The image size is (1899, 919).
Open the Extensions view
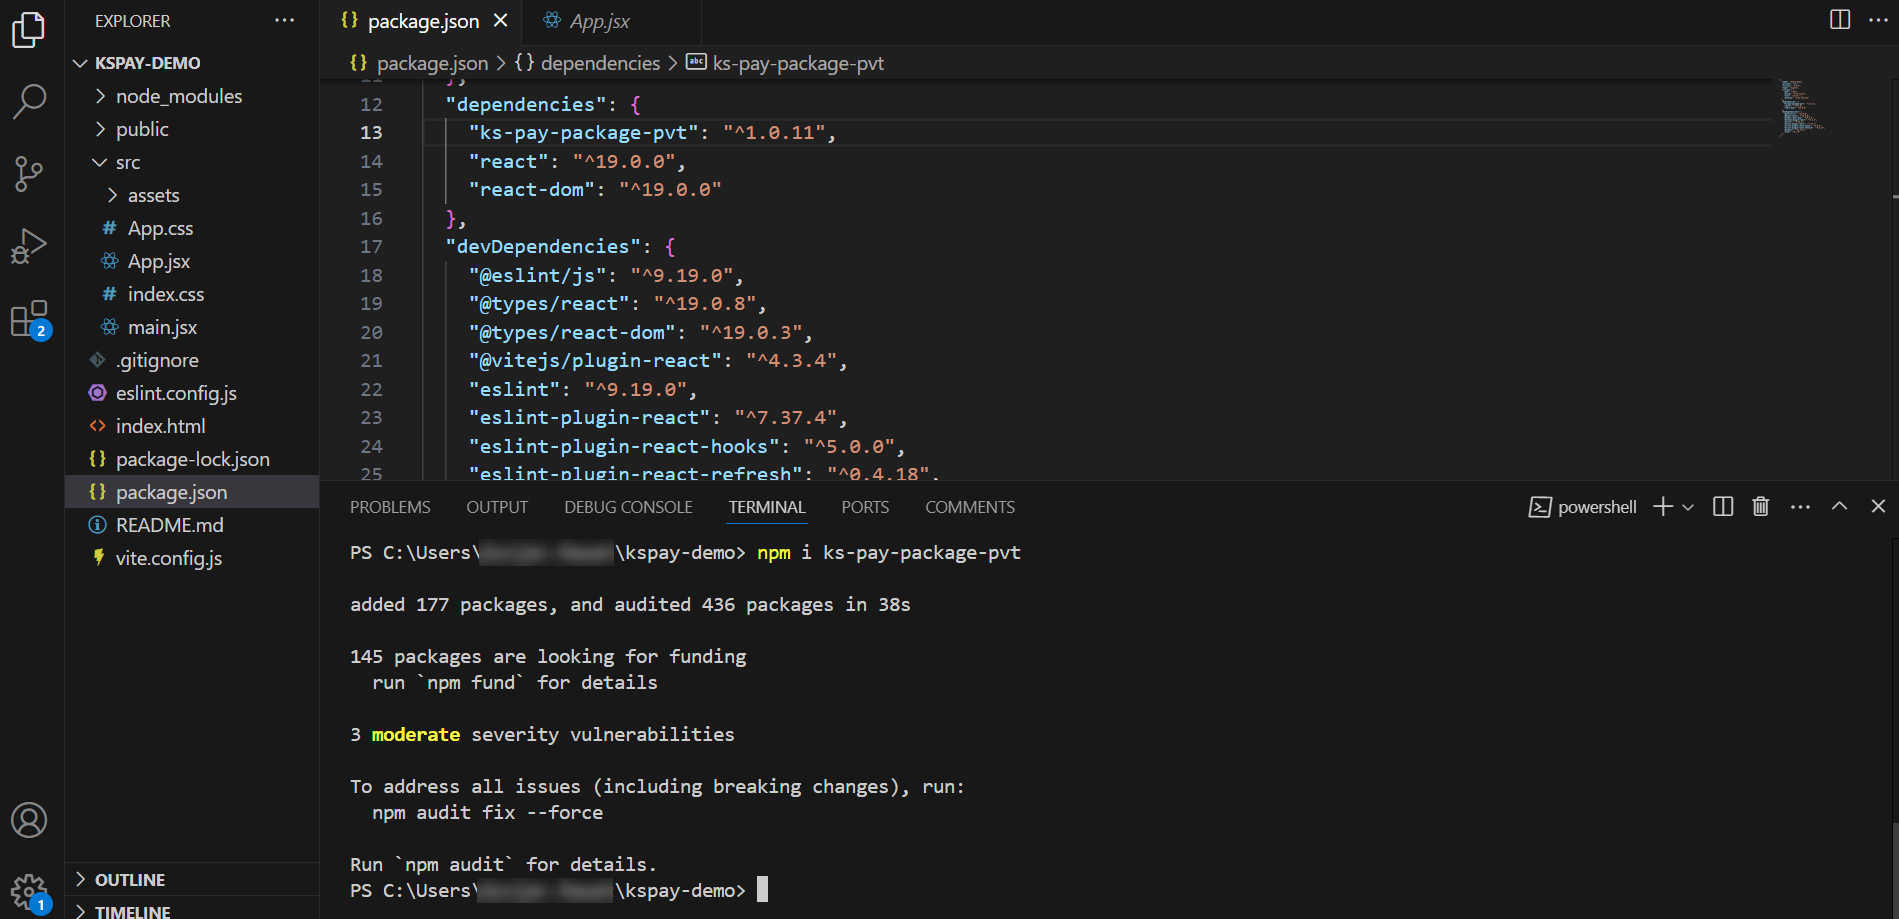coord(29,319)
